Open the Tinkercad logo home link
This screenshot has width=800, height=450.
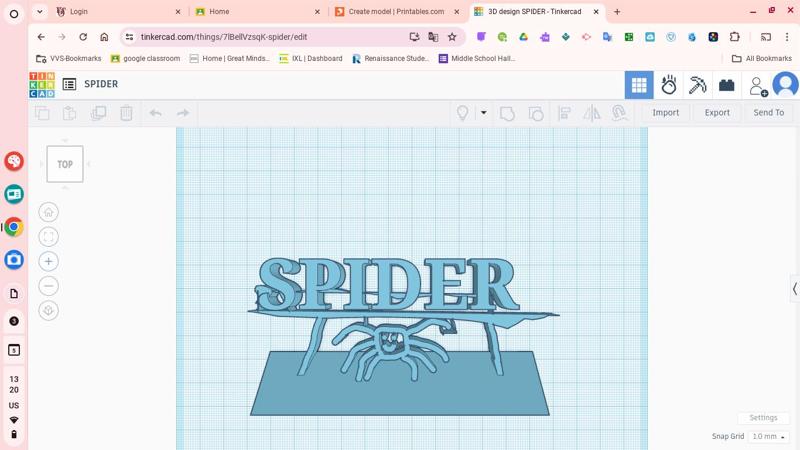point(42,85)
